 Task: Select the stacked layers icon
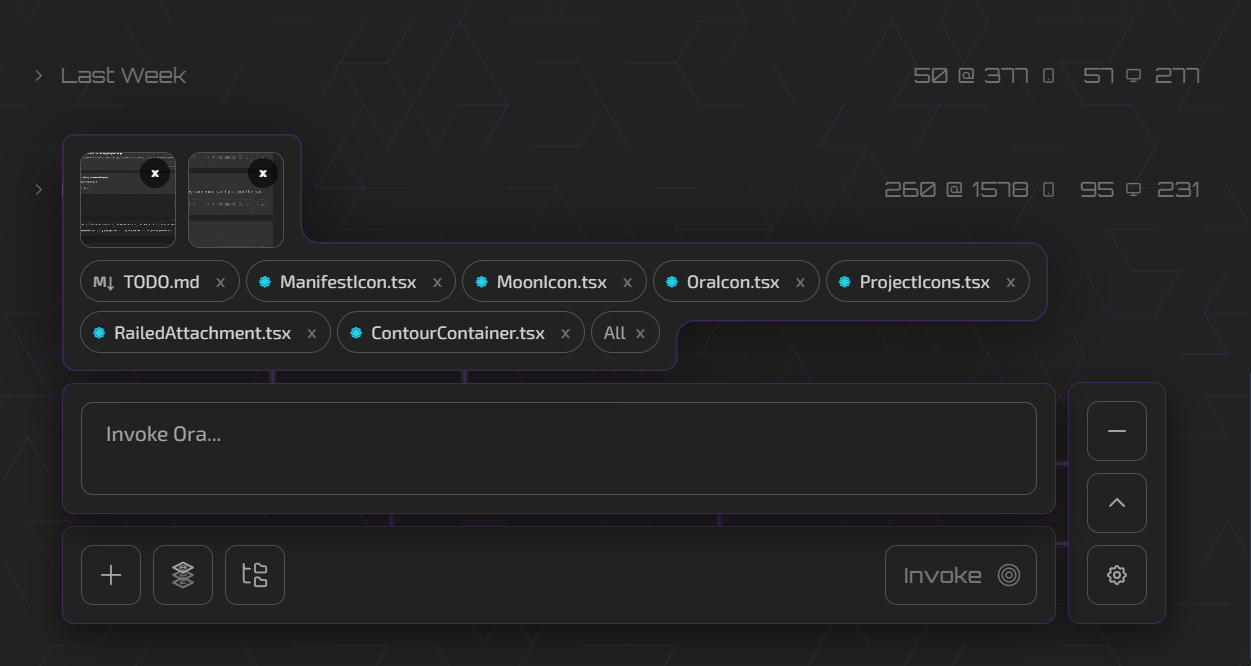click(x=182, y=574)
